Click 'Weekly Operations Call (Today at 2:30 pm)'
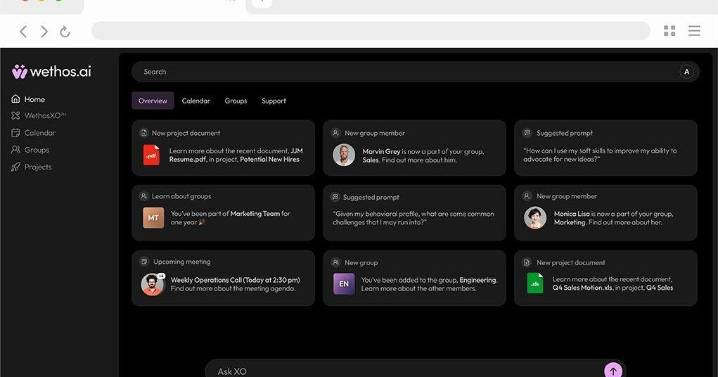The height and width of the screenshot is (377, 718). click(235, 279)
